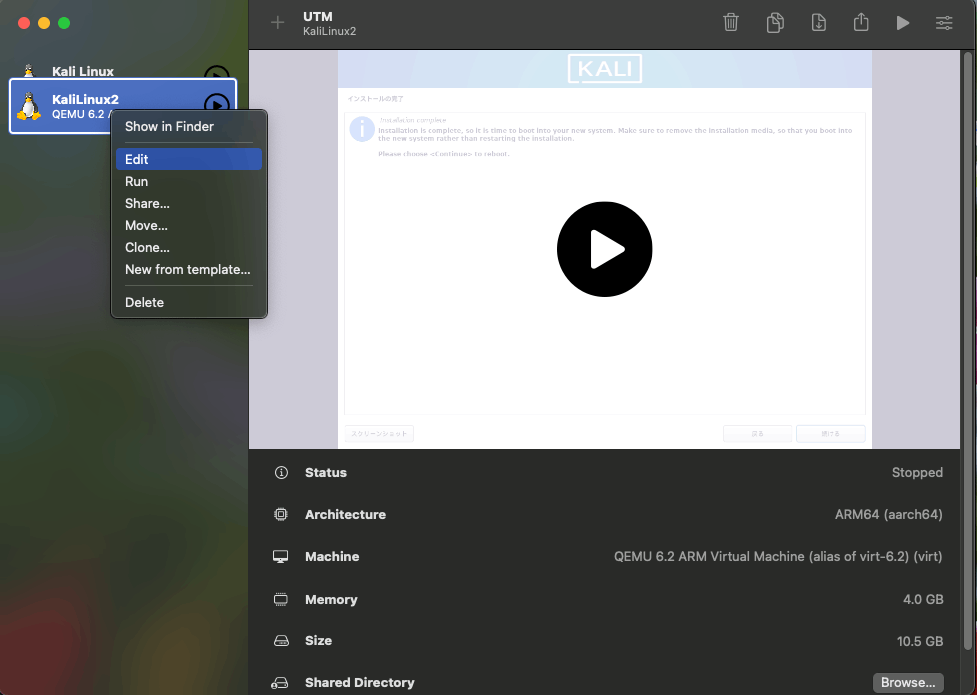Viewport: 977px width, 695px height.
Task: Click the share icon in toolbar
Action: [861, 22]
